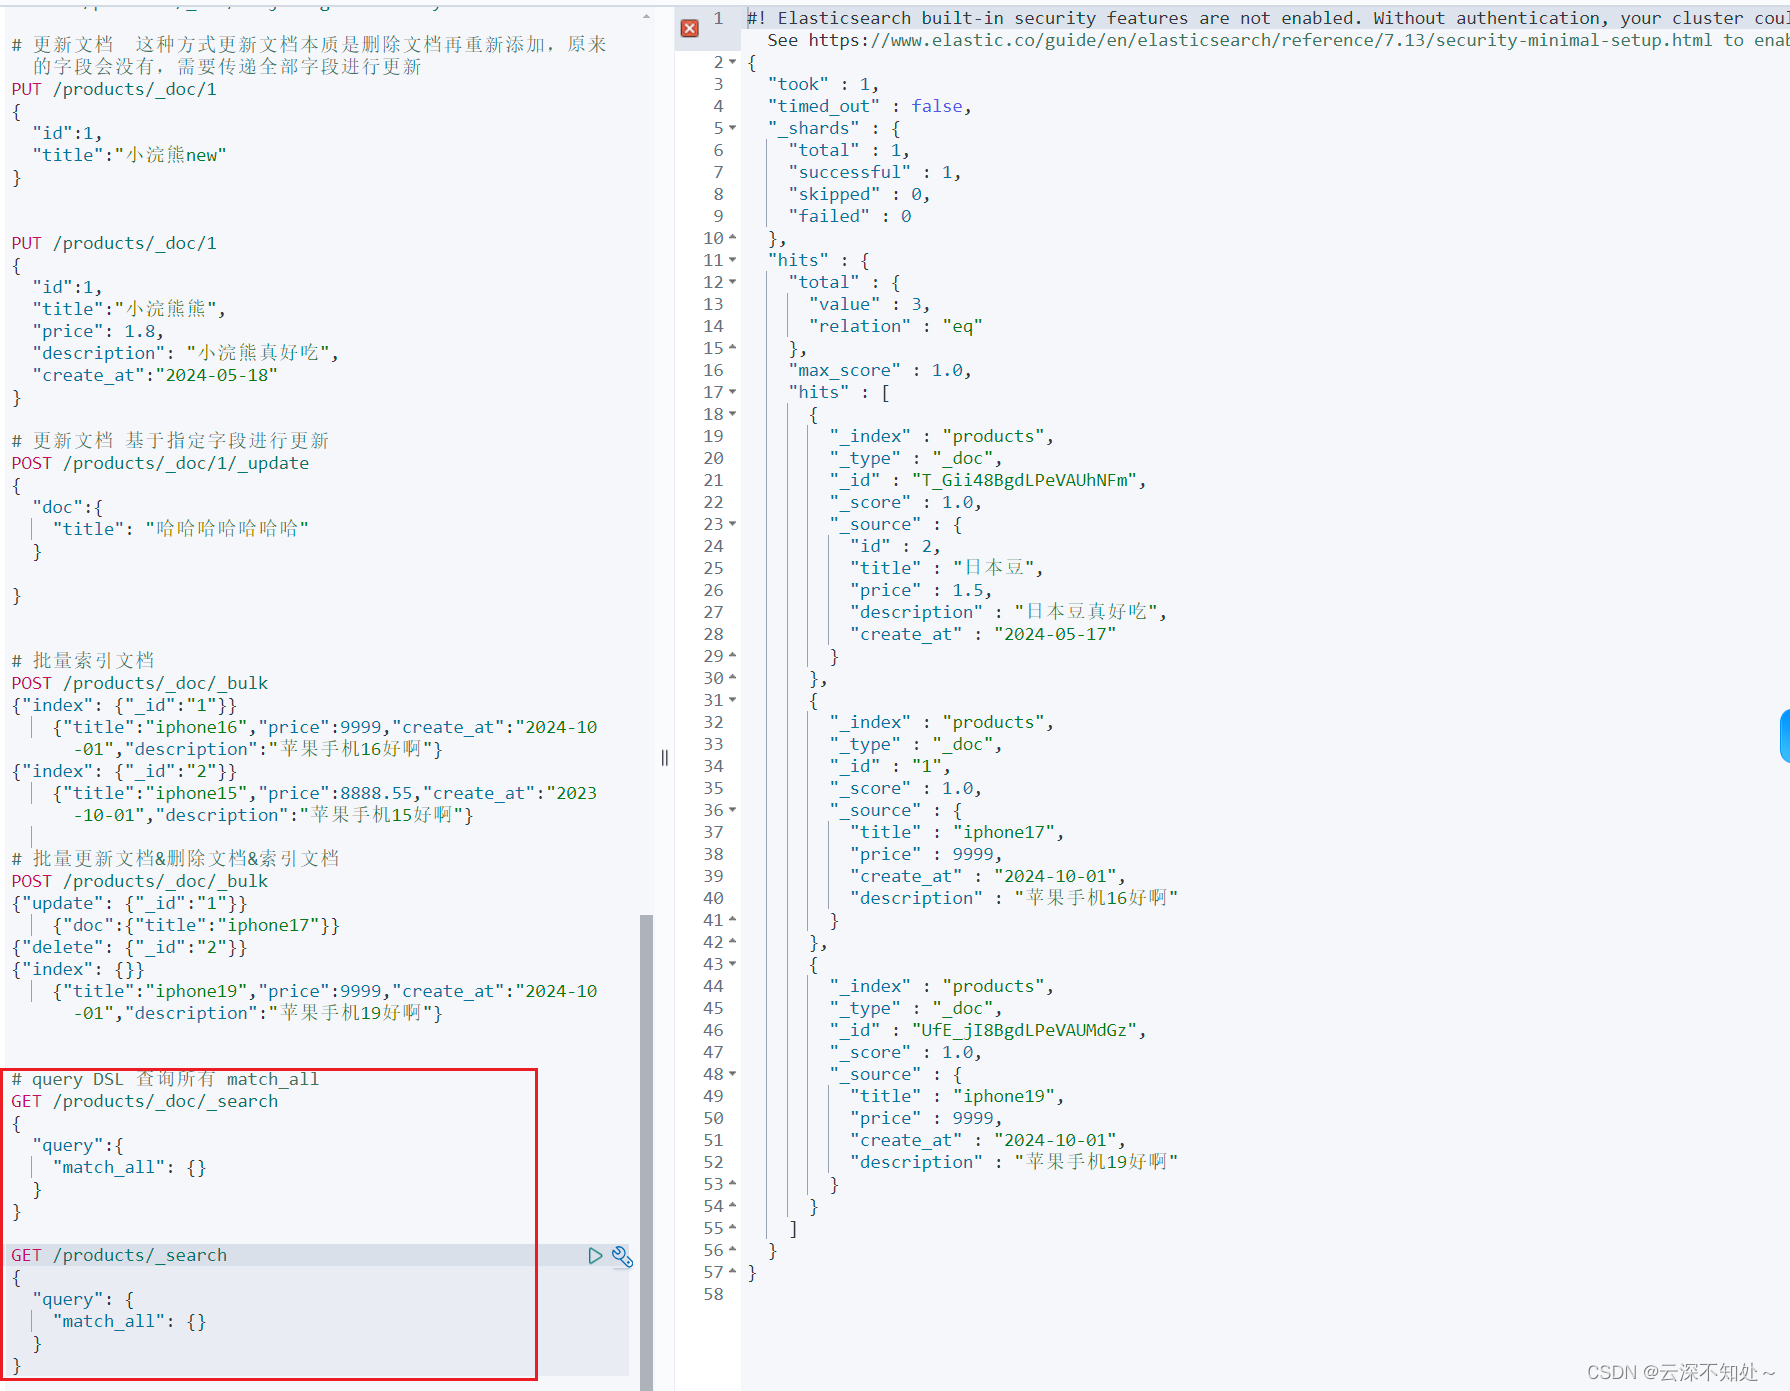
Task: Click the "max_score" : 1.0 output line
Action: [880, 370]
